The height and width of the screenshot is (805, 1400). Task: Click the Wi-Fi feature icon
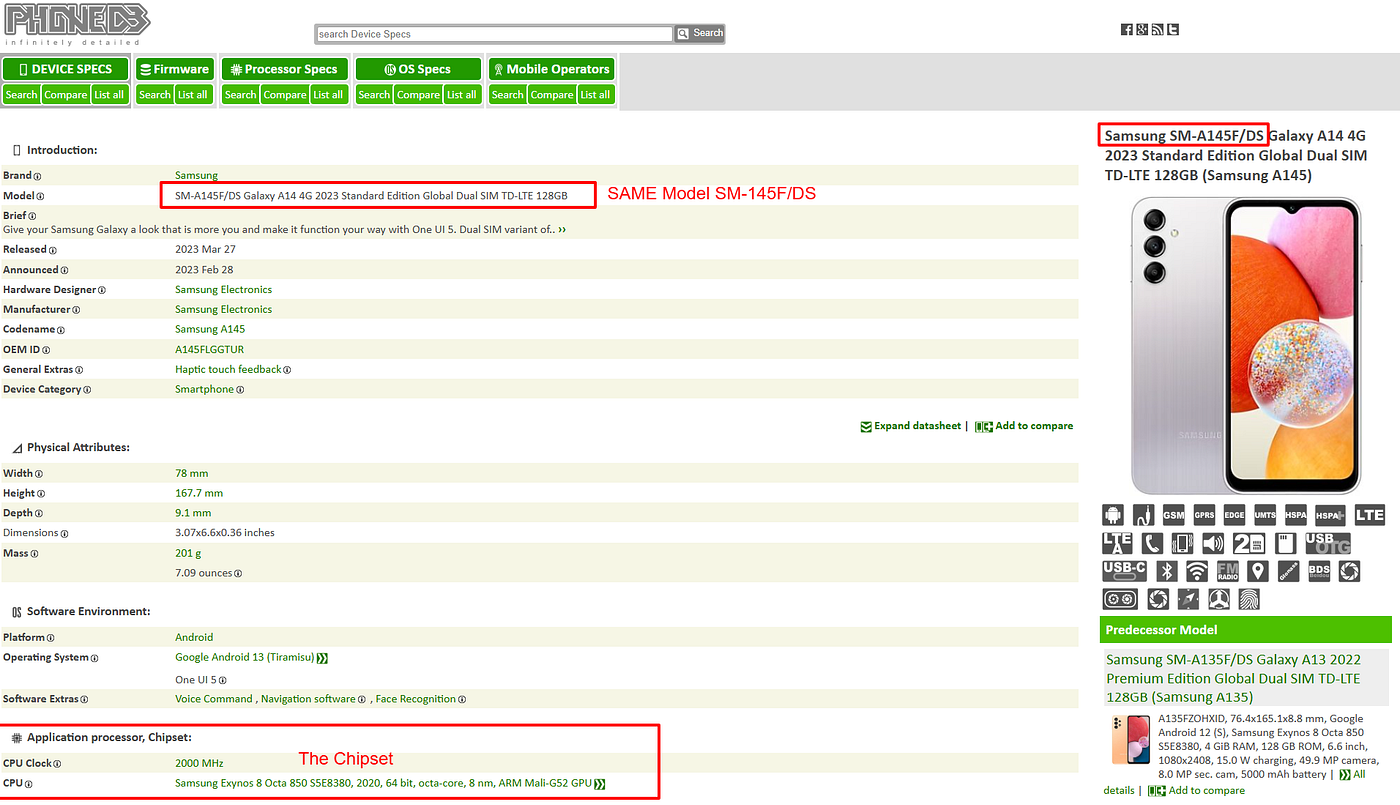tap(1197, 571)
